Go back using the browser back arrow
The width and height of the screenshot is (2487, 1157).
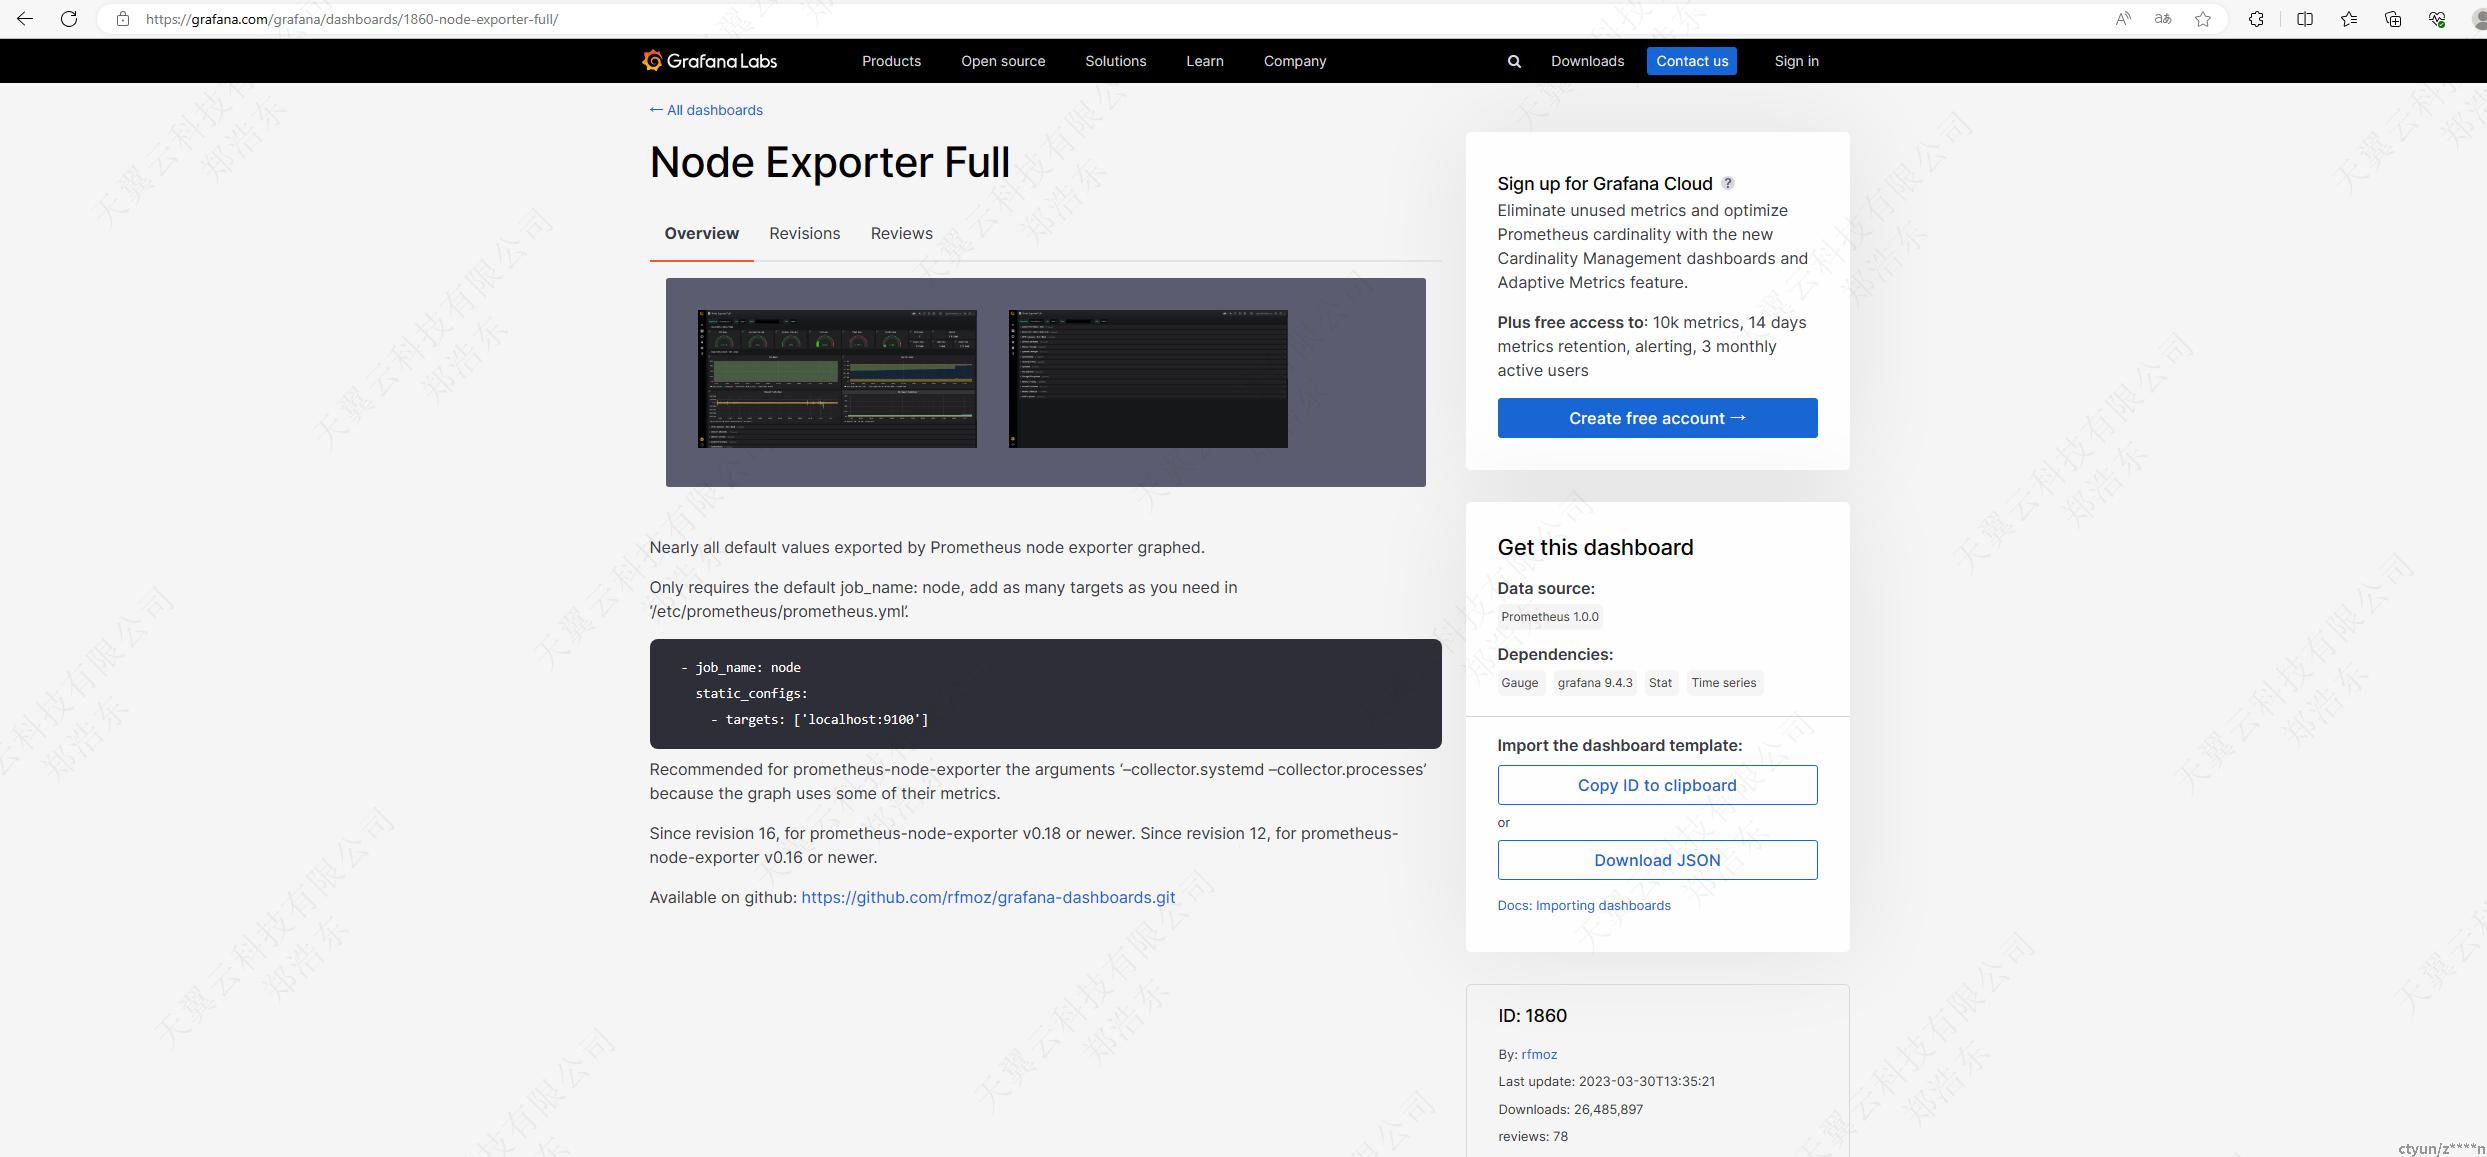click(25, 19)
